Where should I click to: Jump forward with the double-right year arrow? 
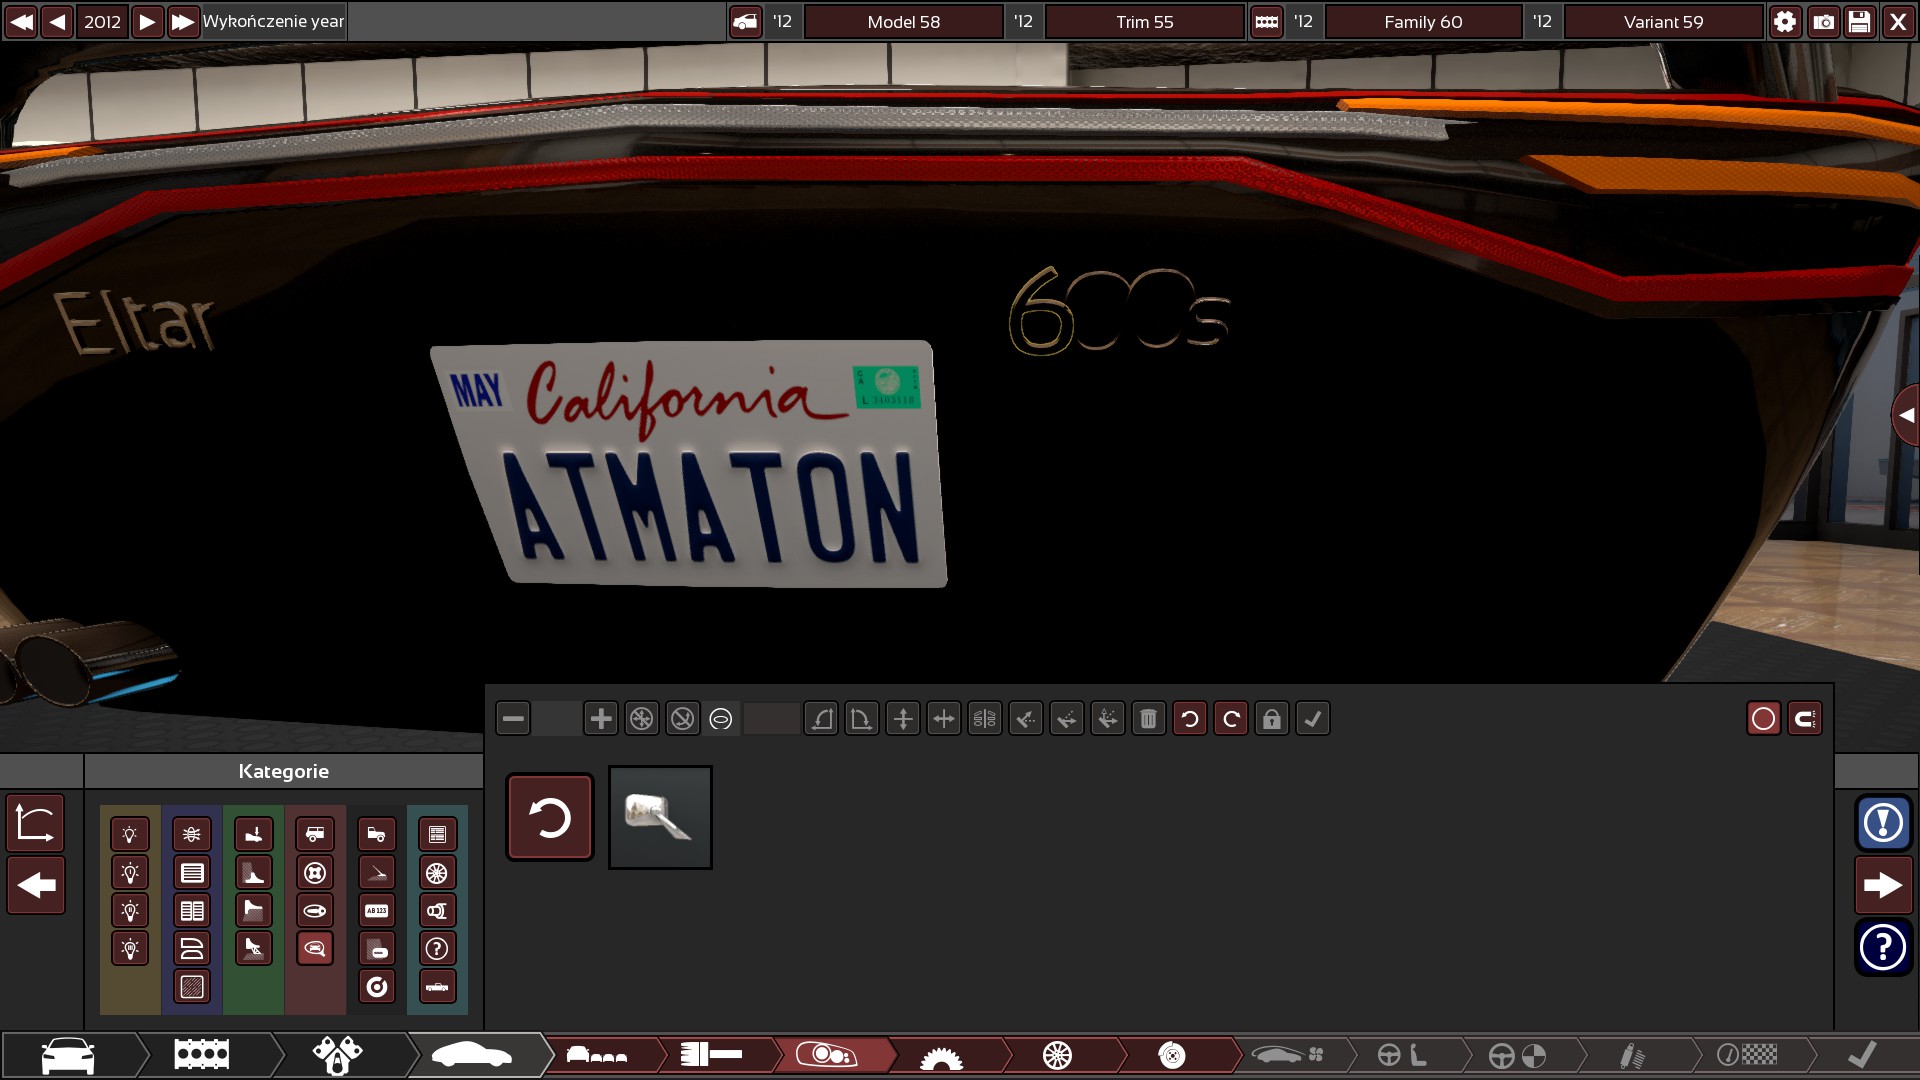pyautogui.click(x=183, y=22)
